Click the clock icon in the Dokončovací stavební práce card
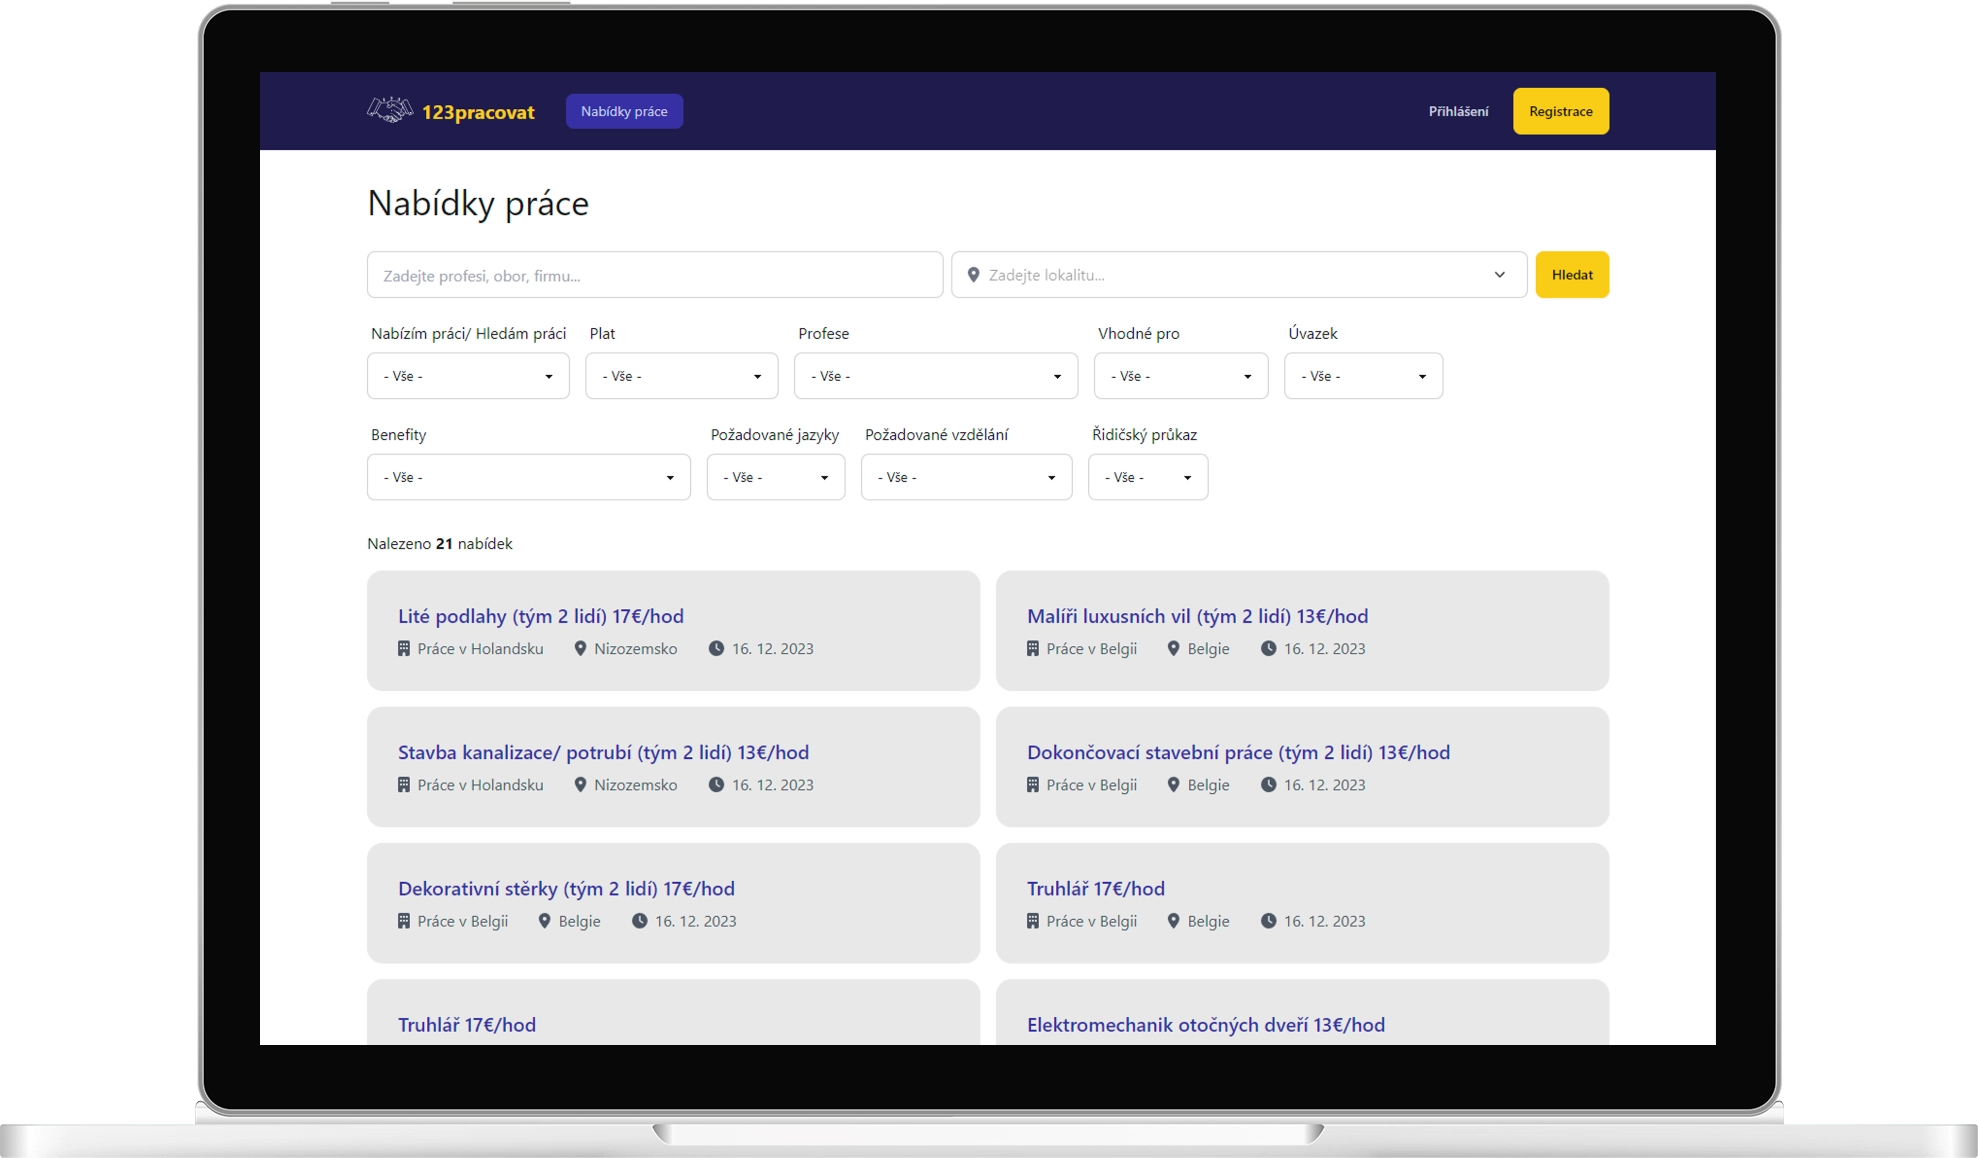 1268,785
